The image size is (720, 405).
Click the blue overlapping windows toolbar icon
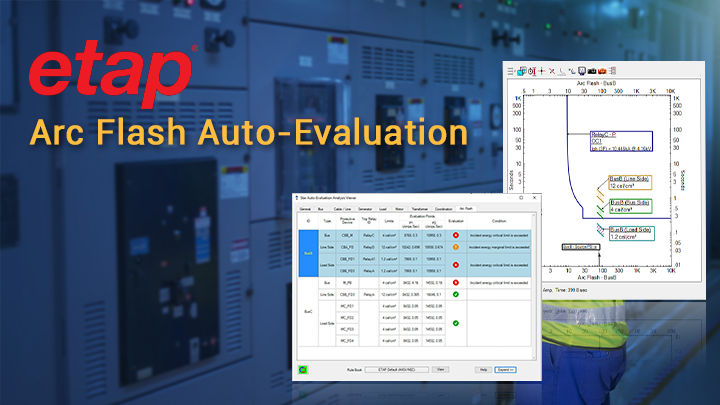[521, 71]
